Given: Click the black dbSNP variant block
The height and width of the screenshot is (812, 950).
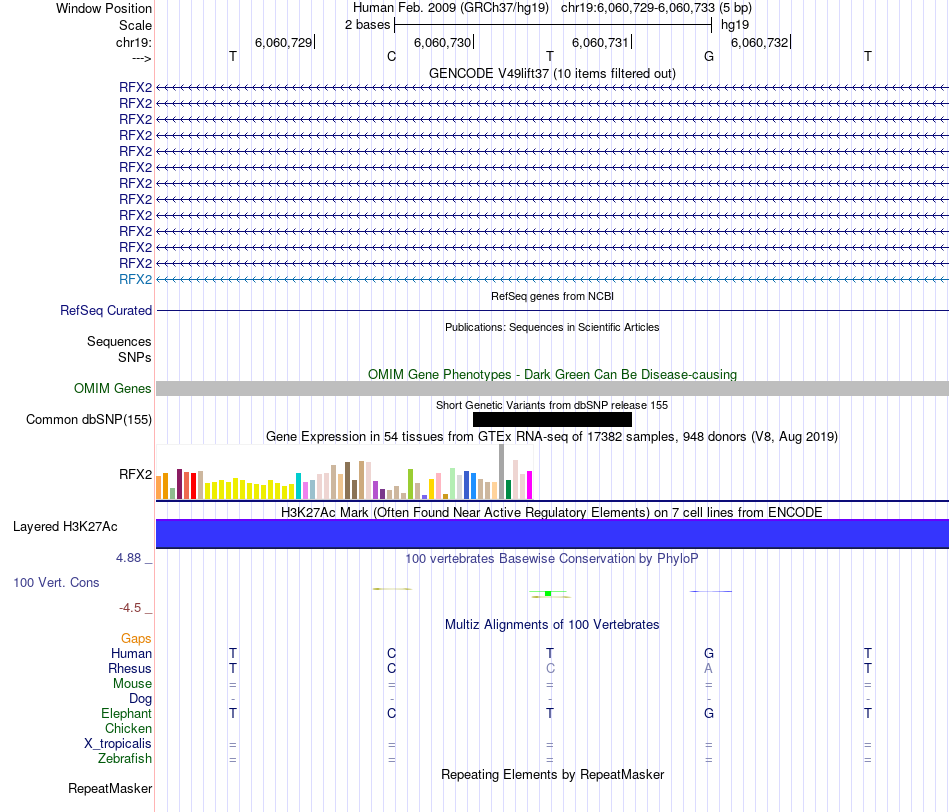Looking at the screenshot, I should (x=552, y=419).
